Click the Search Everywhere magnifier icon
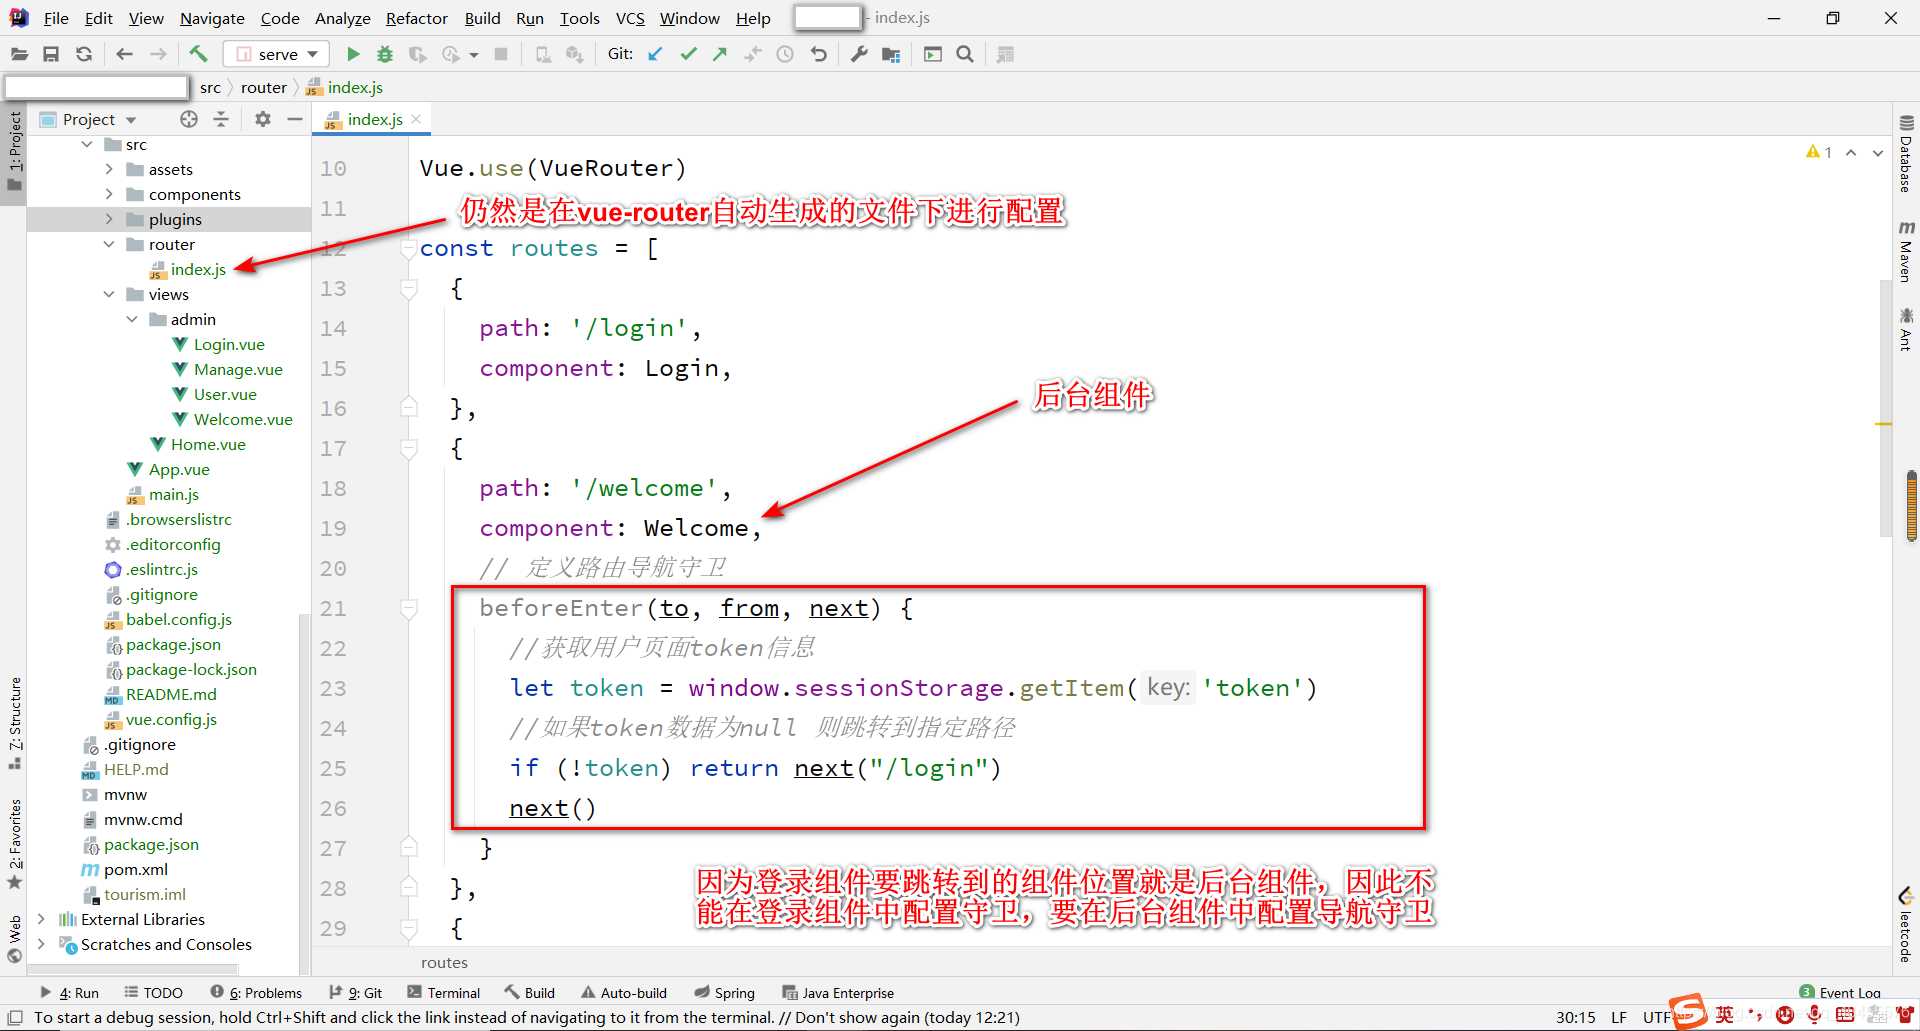The width and height of the screenshot is (1920, 1031). coord(965,54)
